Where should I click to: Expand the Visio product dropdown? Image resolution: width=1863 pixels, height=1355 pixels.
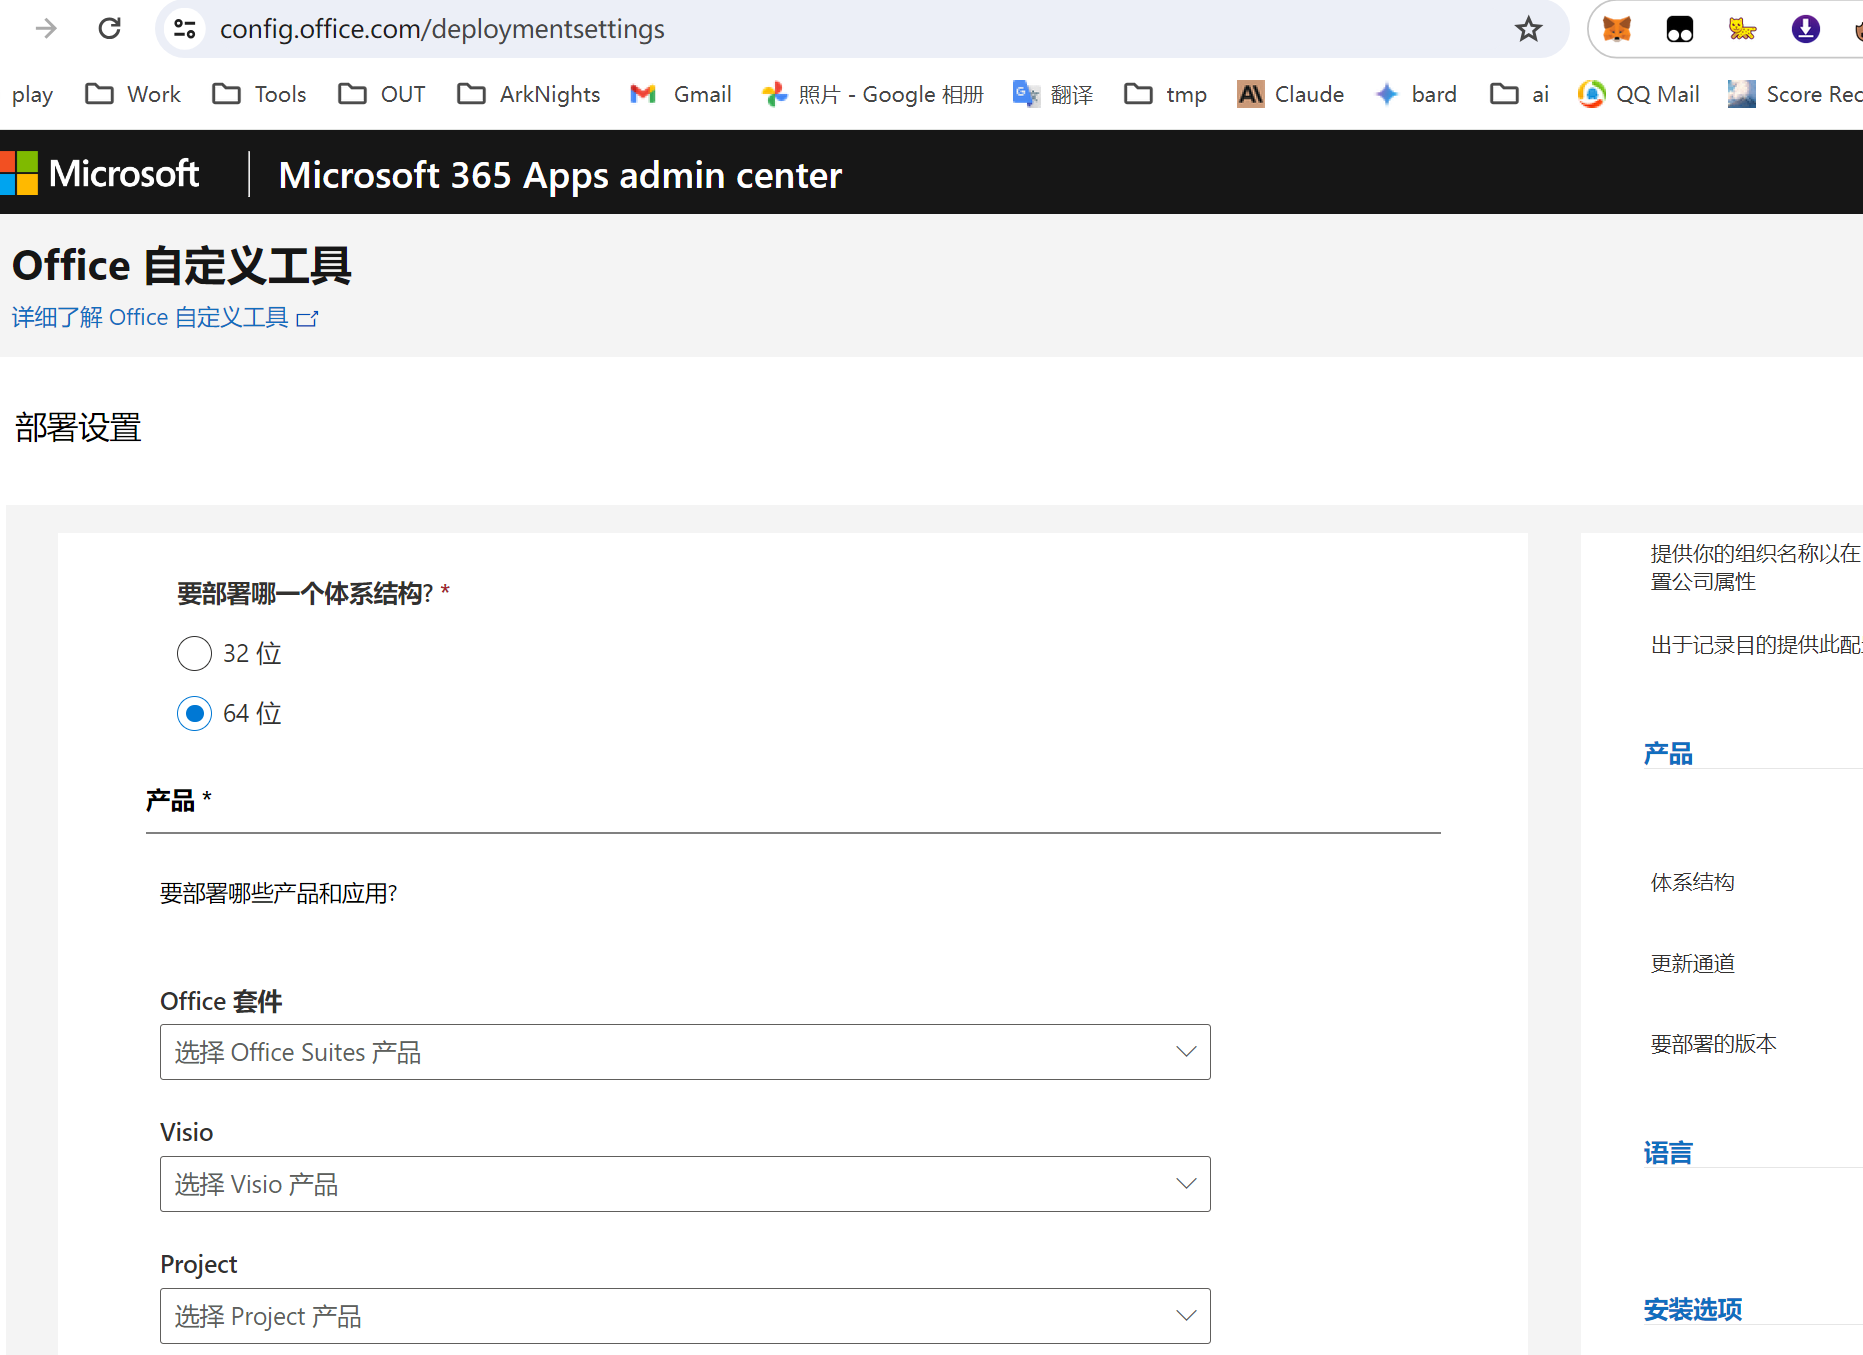(685, 1184)
